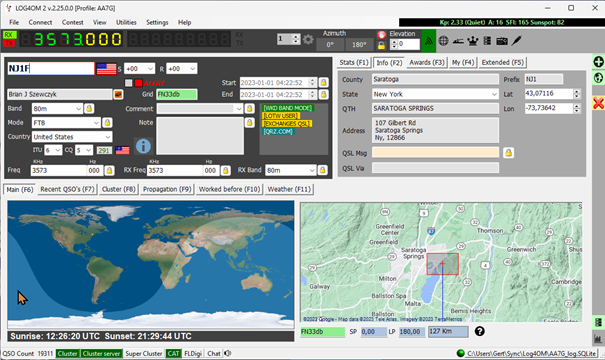This screenshot has width=605, height=360.
Task: Click the green database status indicator
Action: coord(460,353)
